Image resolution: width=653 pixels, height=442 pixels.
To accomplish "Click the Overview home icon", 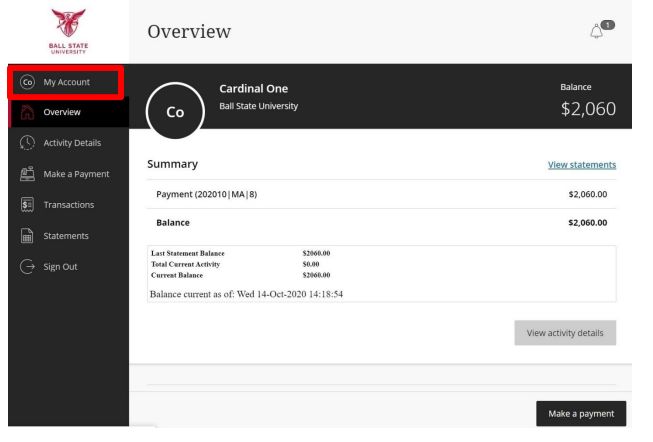I will click(x=27, y=112).
